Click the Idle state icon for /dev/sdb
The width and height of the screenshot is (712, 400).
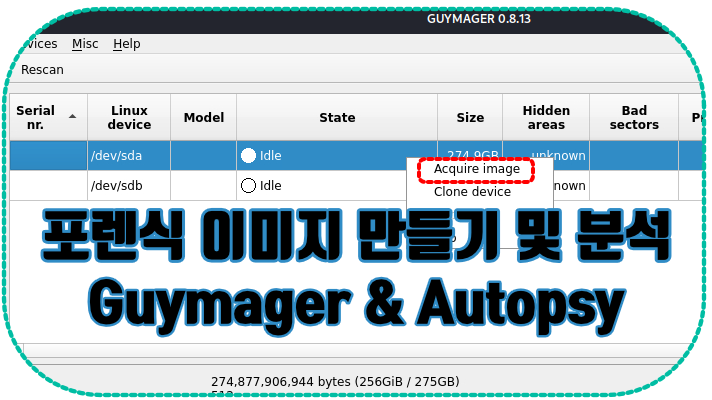[248, 185]
